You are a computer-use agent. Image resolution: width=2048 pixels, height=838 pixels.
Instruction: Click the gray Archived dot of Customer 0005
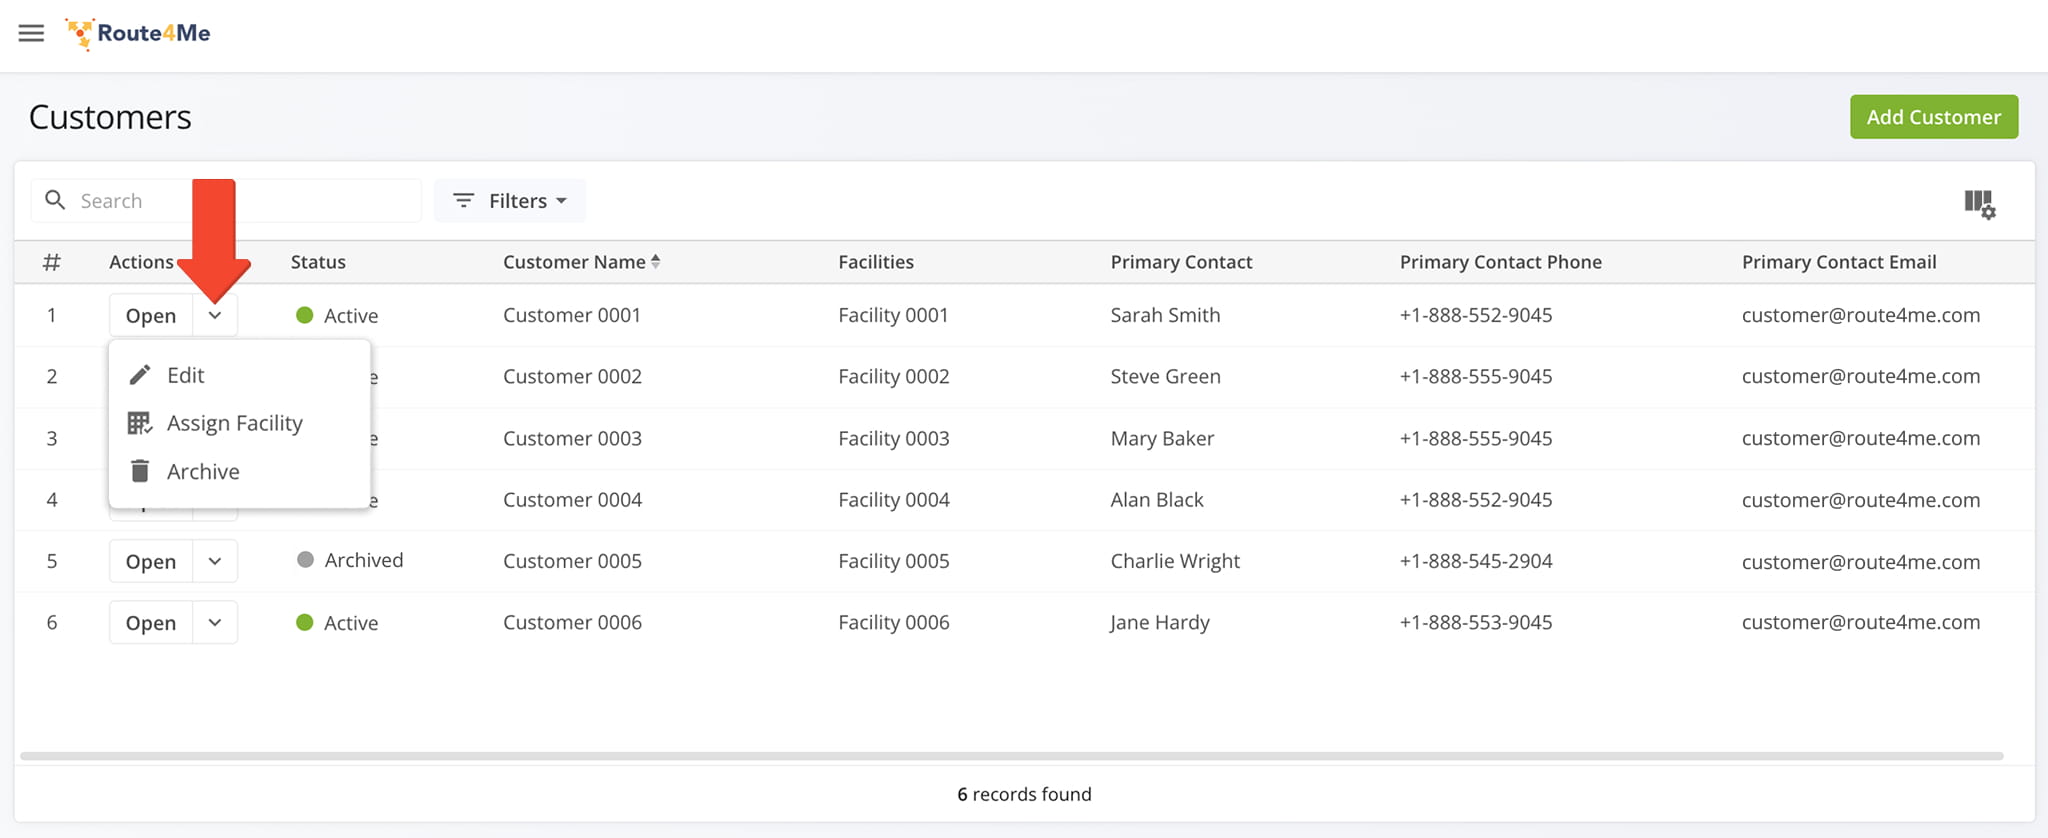[306, 560]
